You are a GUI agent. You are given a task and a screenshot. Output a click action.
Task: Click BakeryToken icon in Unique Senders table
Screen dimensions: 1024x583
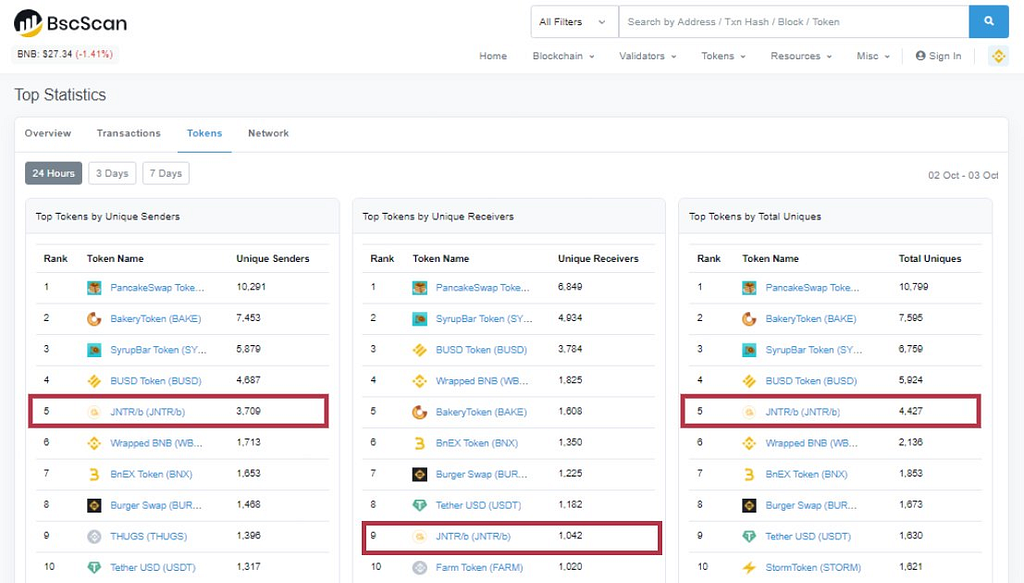(x=94, y=319)
